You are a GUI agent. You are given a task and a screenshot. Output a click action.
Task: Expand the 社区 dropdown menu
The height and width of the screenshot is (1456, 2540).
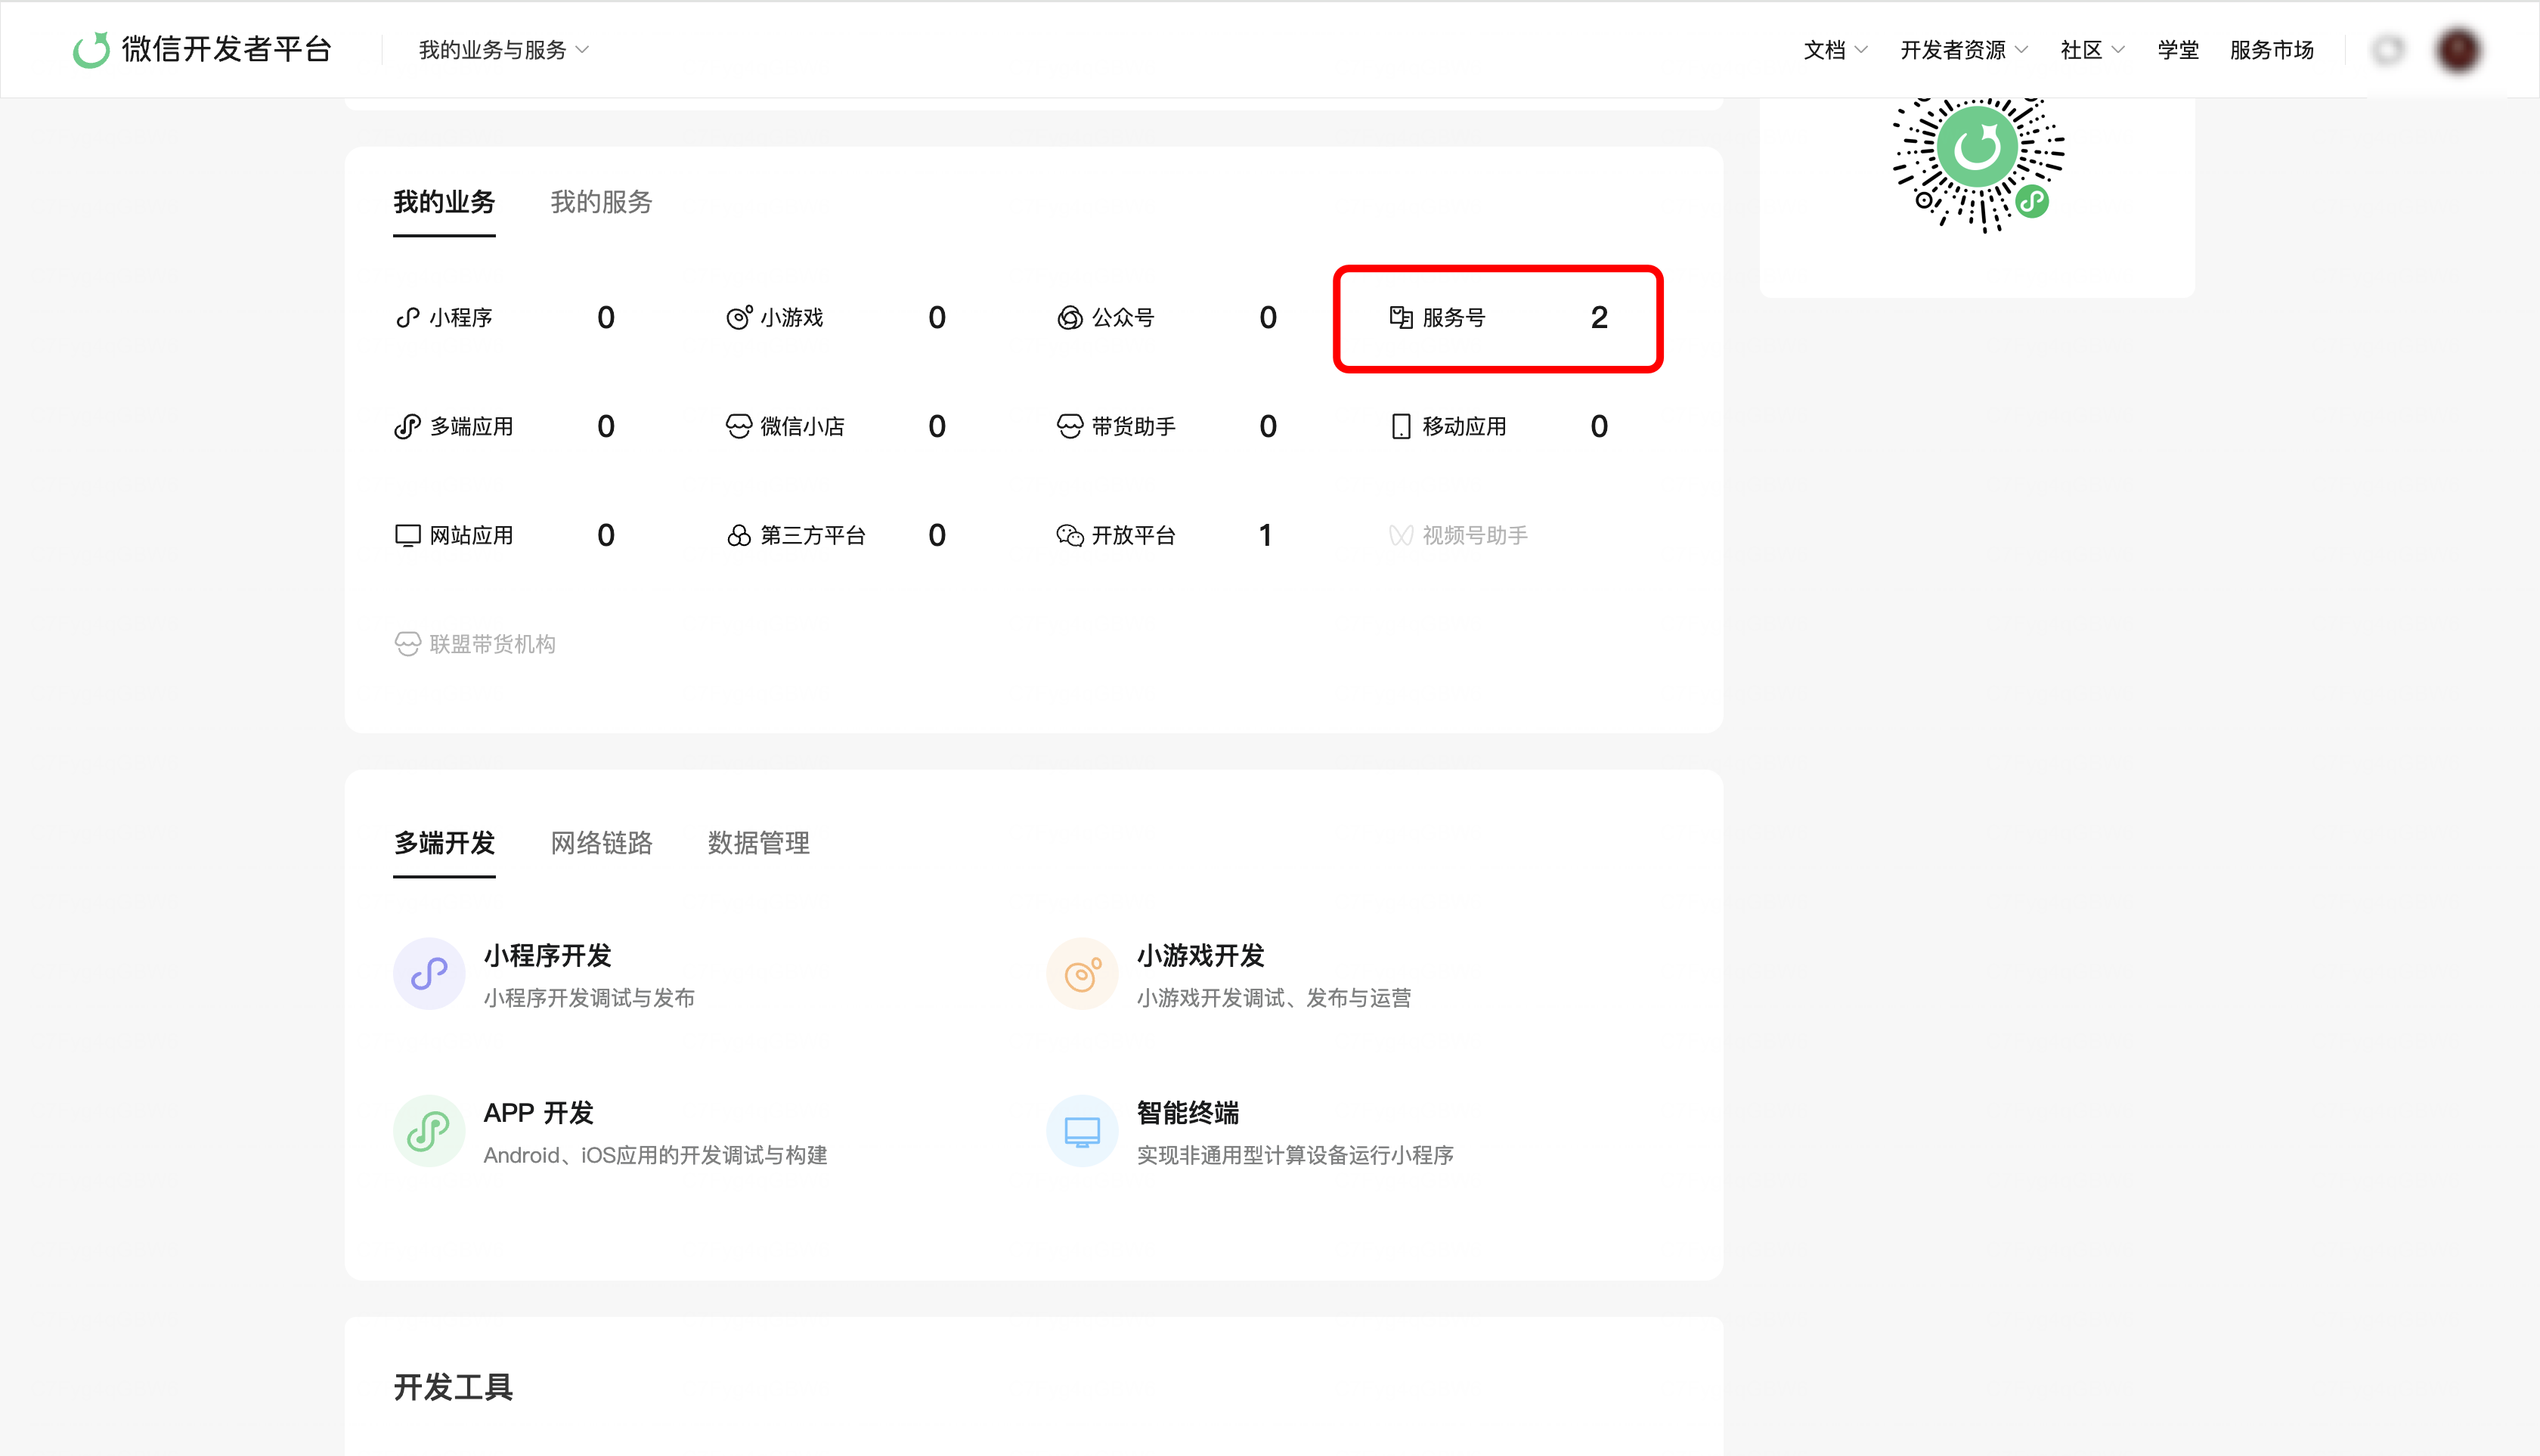[x=2092, y=50]
